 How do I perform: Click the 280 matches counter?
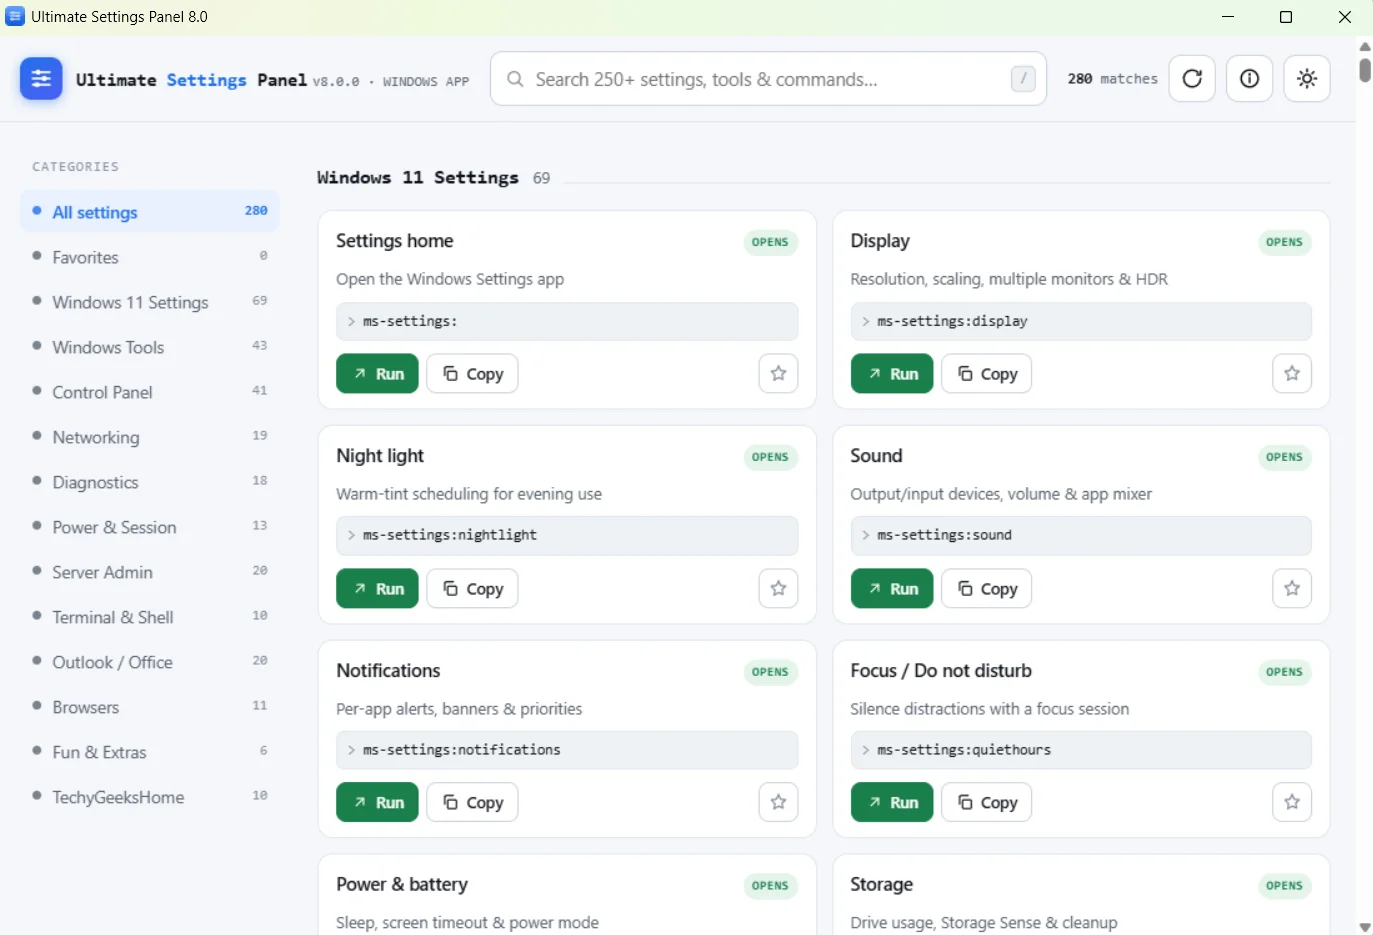pyautogui.click(x=1112, y=79)
